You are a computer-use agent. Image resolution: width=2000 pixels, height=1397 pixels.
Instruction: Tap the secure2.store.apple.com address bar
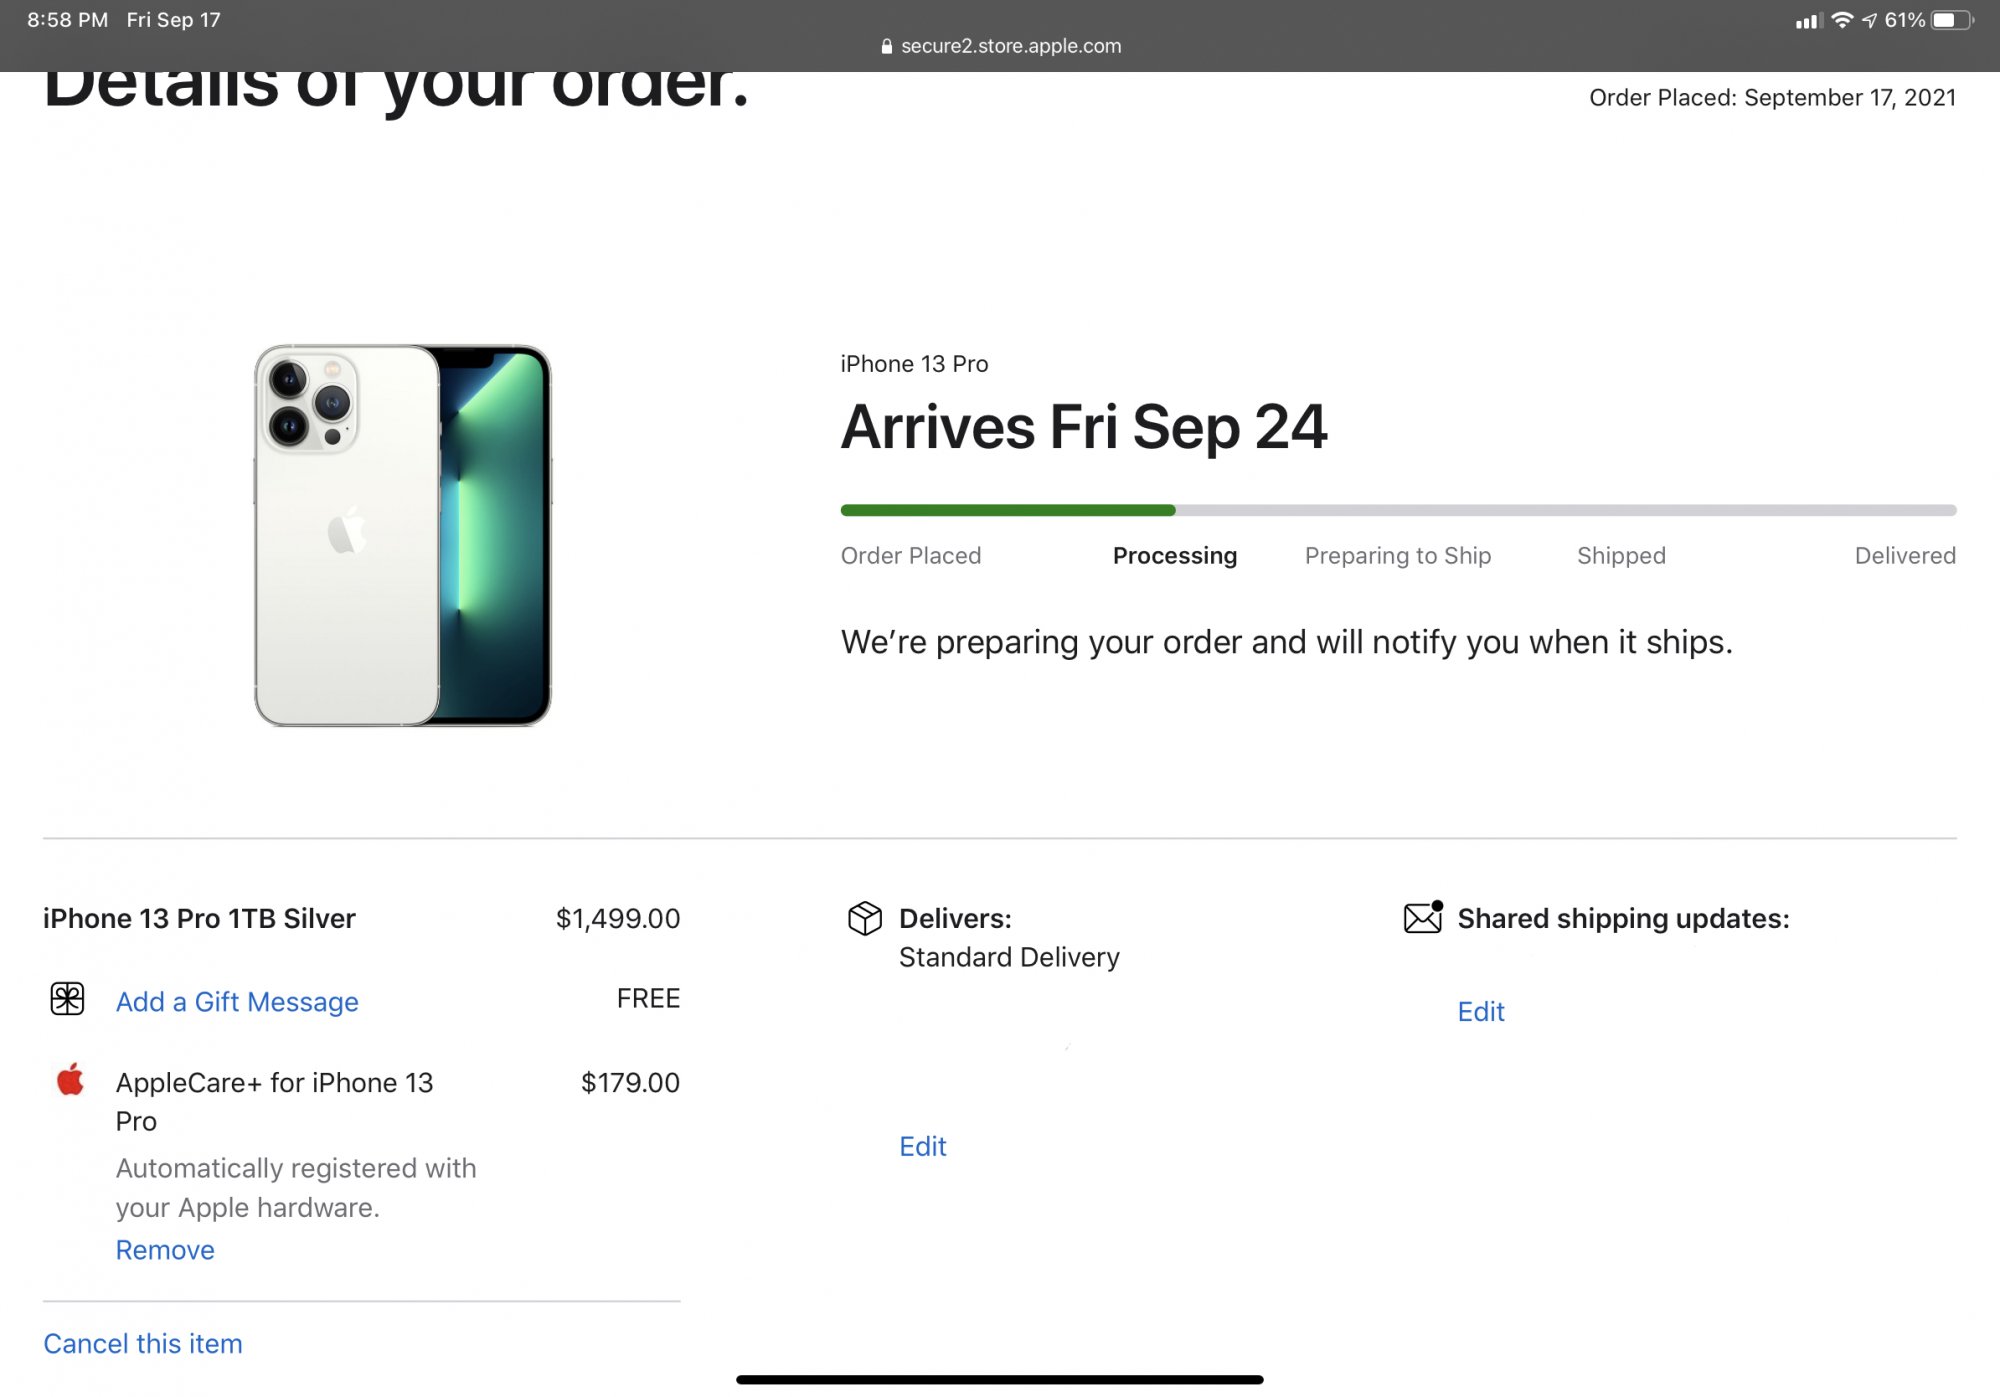click(1010, 46)
